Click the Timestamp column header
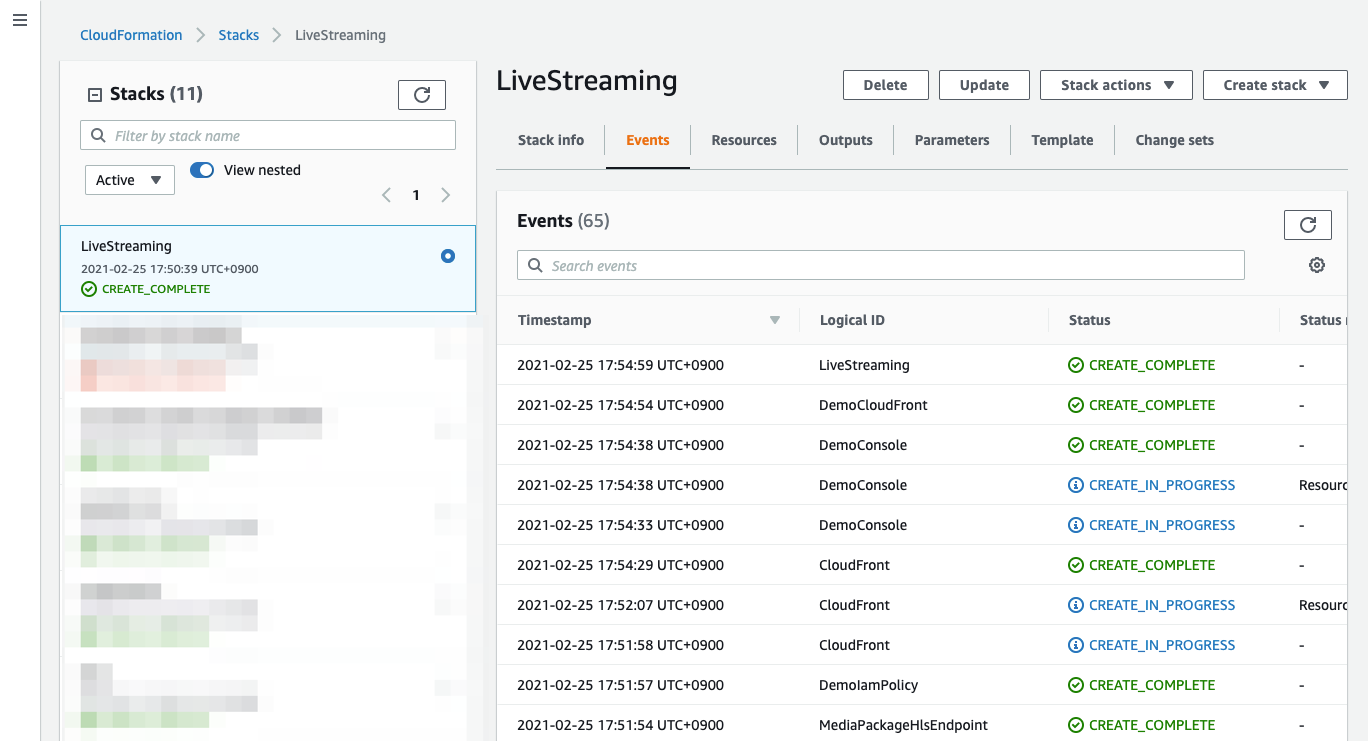This screenshot has height=741, width=1368. [554, 320]
